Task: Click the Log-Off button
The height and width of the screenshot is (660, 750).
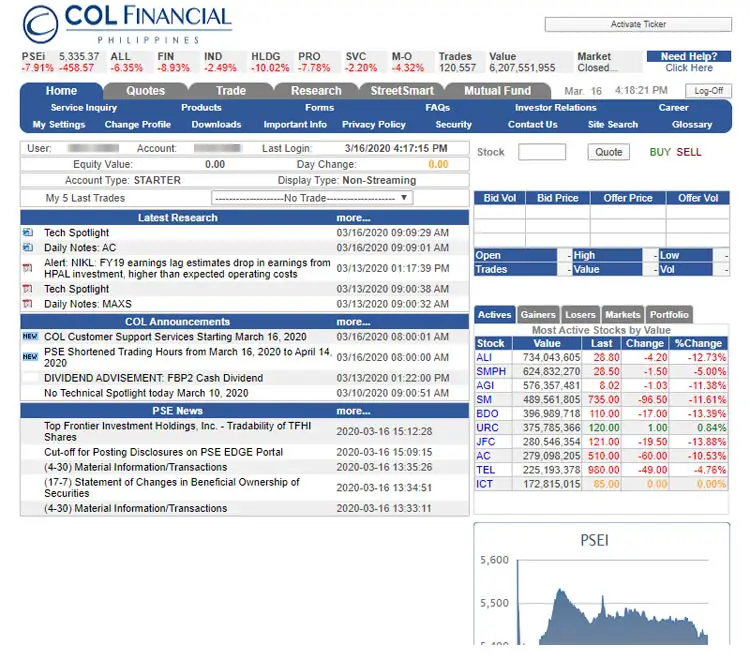Action: point(708,90)
